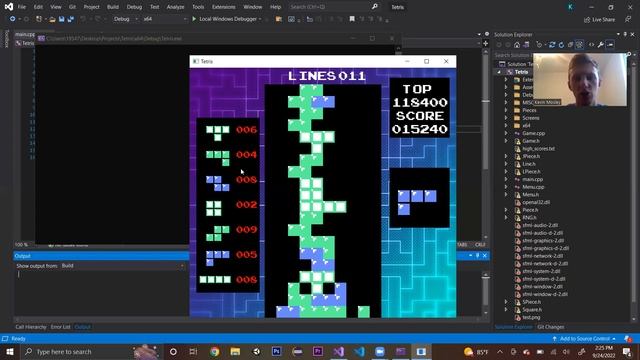The width and height of the screenshot is (640, 360).
Task: Expand the RNG.h node
Action: point(506,218)
